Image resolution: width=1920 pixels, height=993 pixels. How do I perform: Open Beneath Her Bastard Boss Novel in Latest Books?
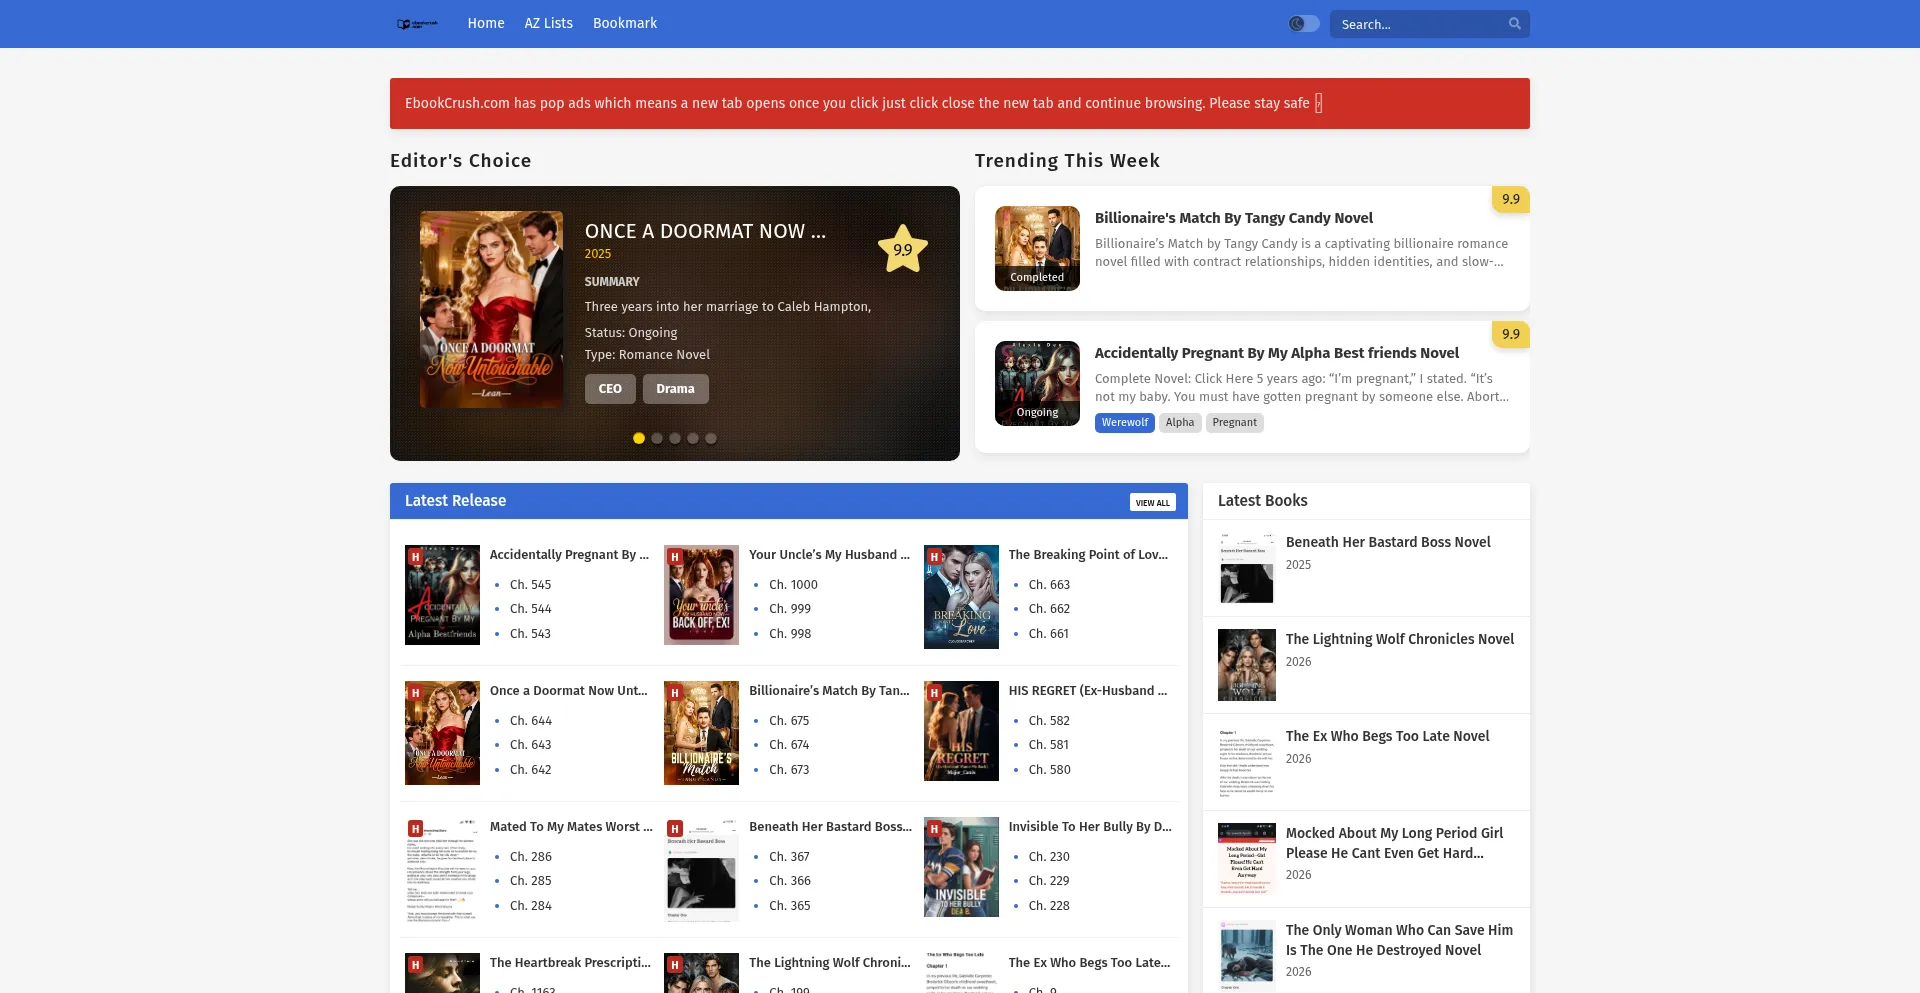click(1388, 542)
